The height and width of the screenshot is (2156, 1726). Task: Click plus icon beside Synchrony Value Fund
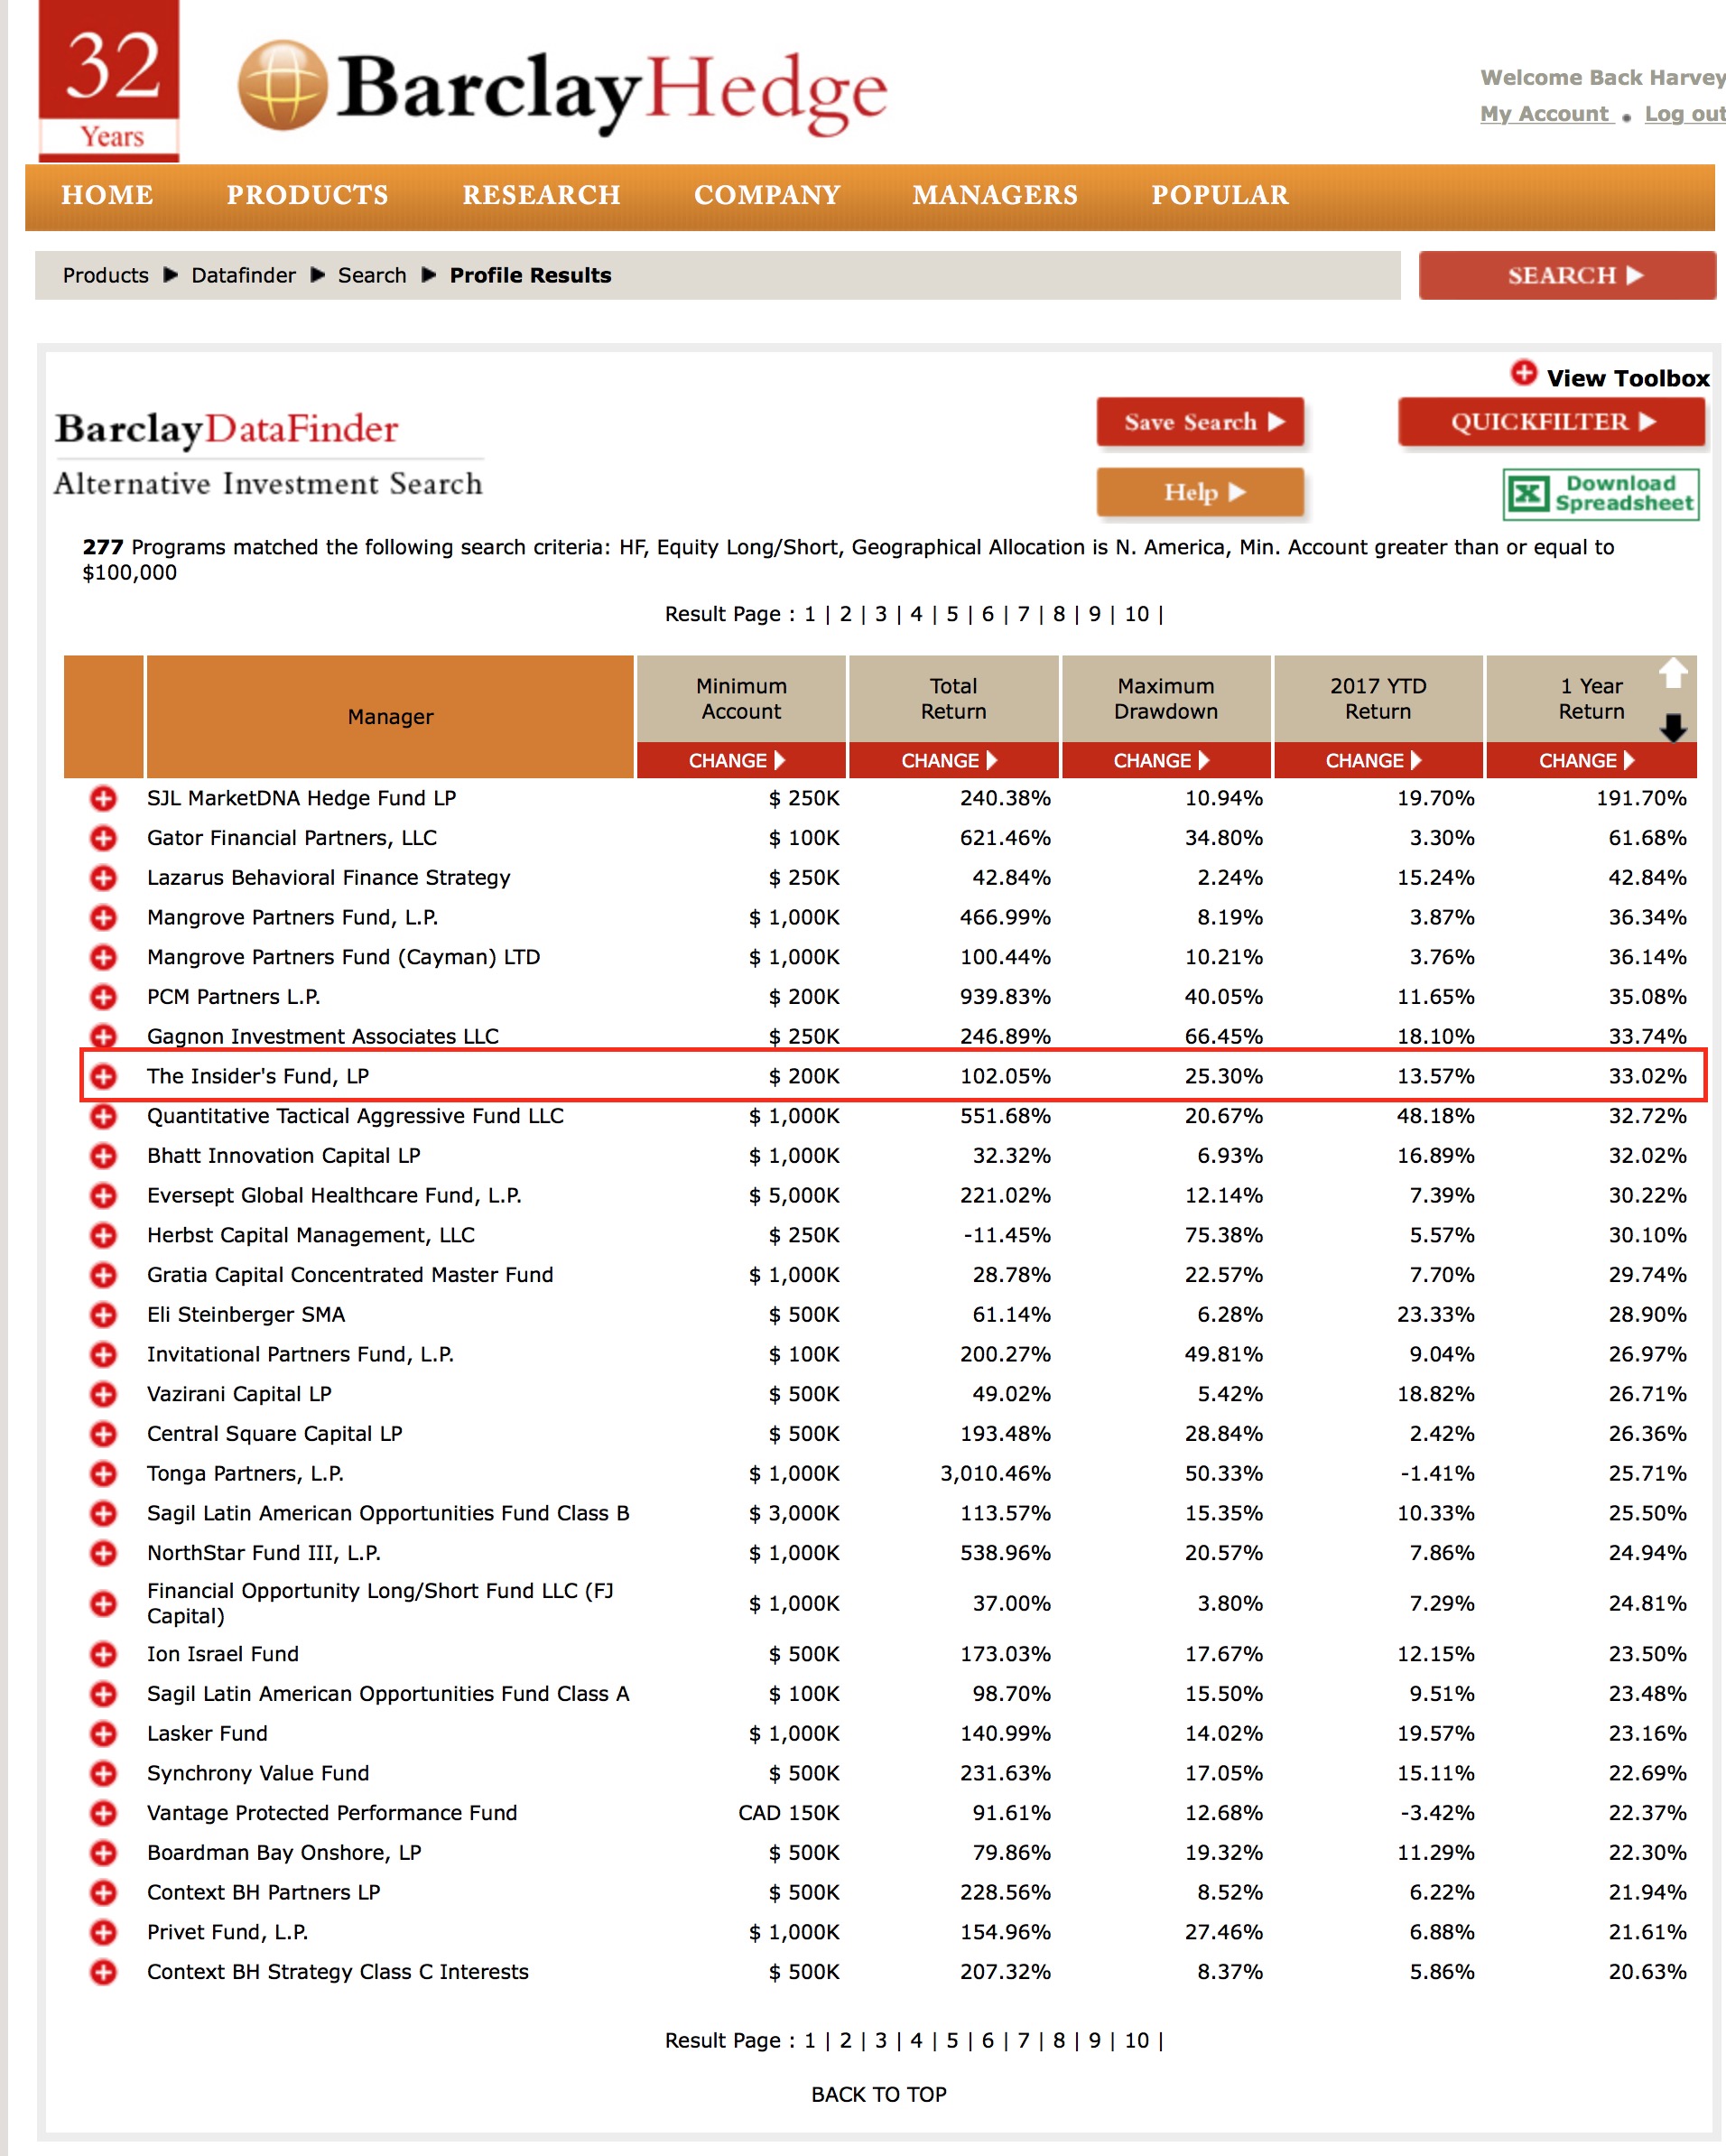pyautogui.click(x=103, y=1773)
